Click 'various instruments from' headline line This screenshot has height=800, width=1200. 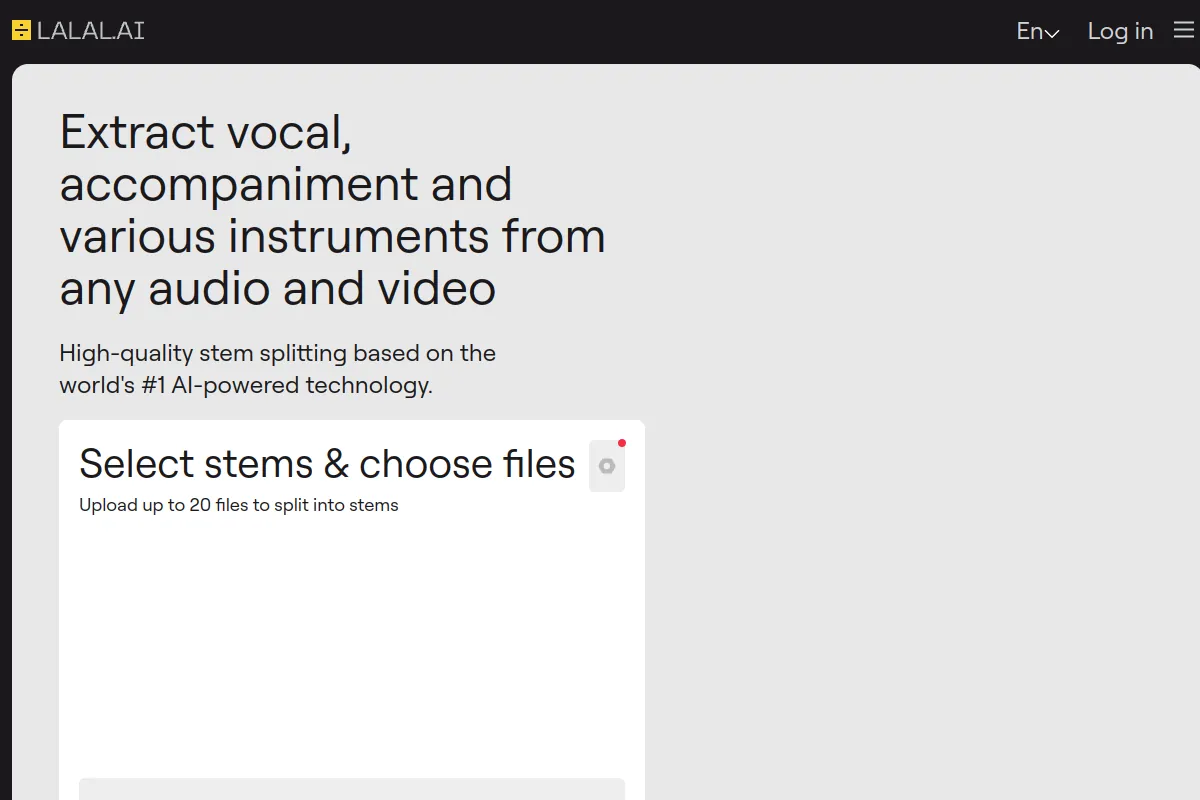[332, 236]
